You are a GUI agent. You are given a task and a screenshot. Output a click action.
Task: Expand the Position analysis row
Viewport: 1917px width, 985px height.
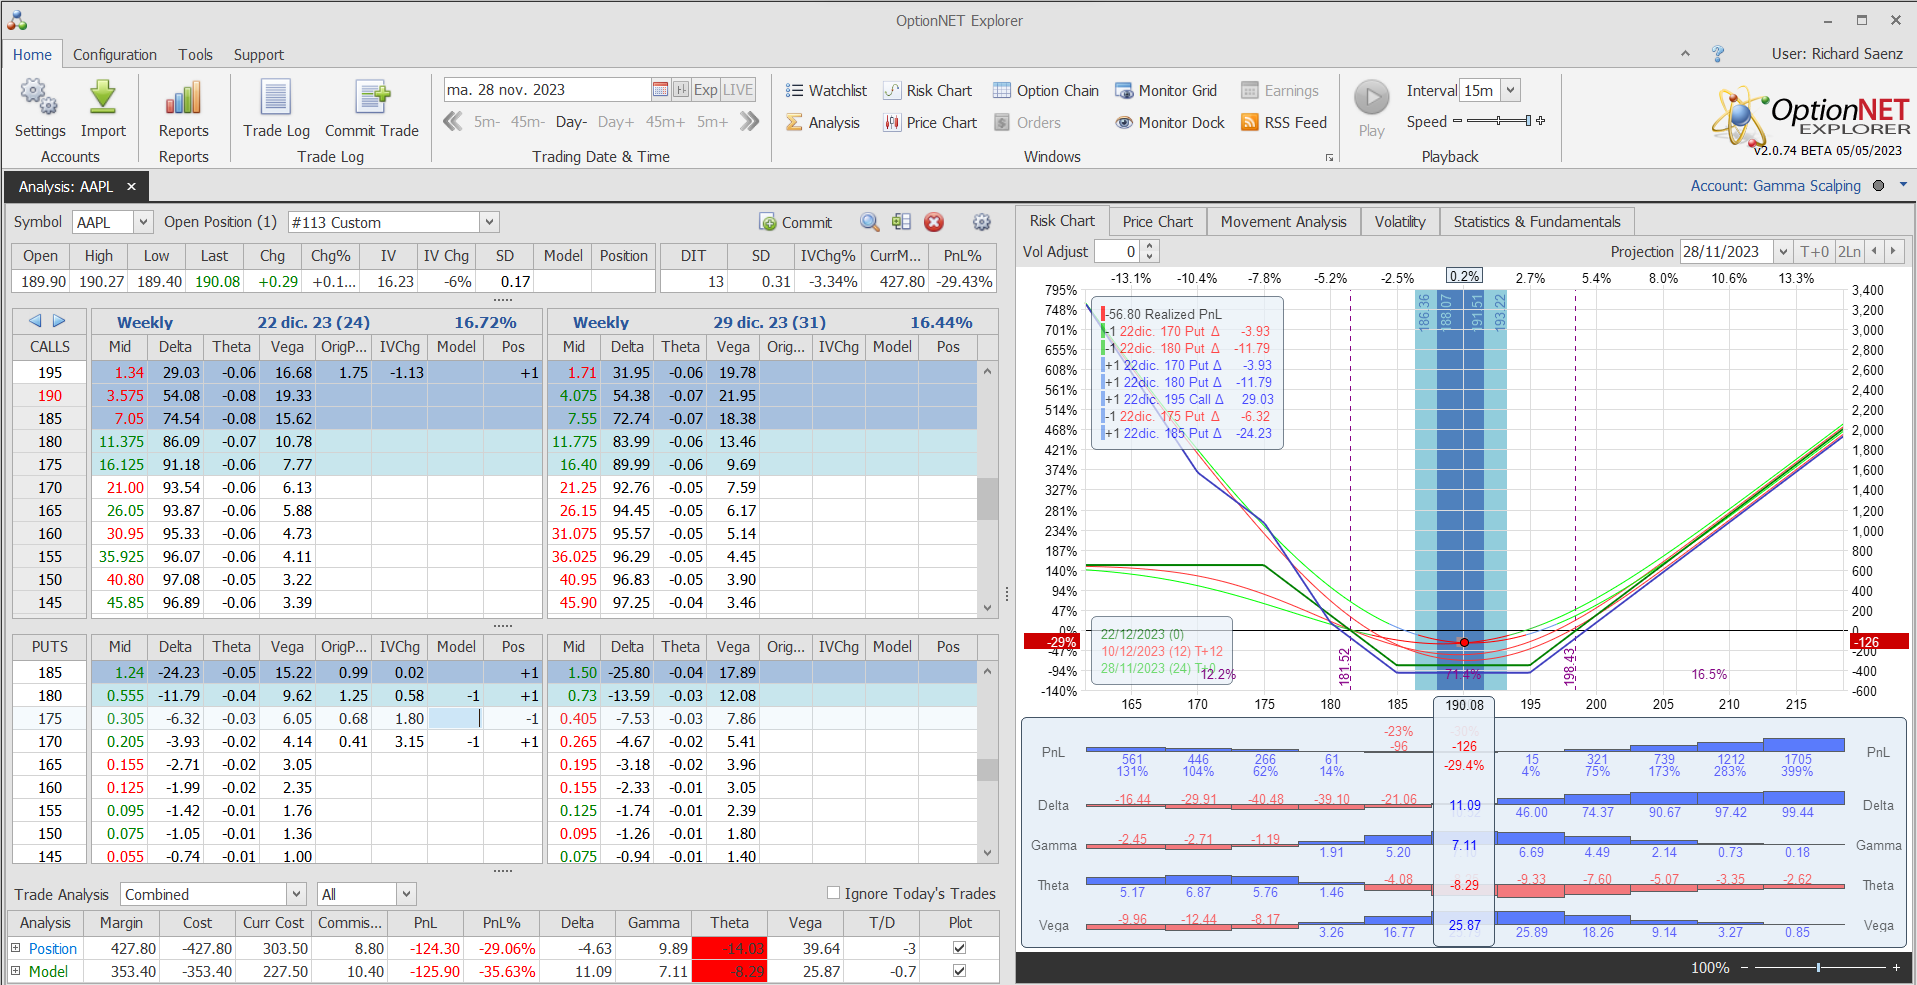pyautogui.click(x=15, y=948)
